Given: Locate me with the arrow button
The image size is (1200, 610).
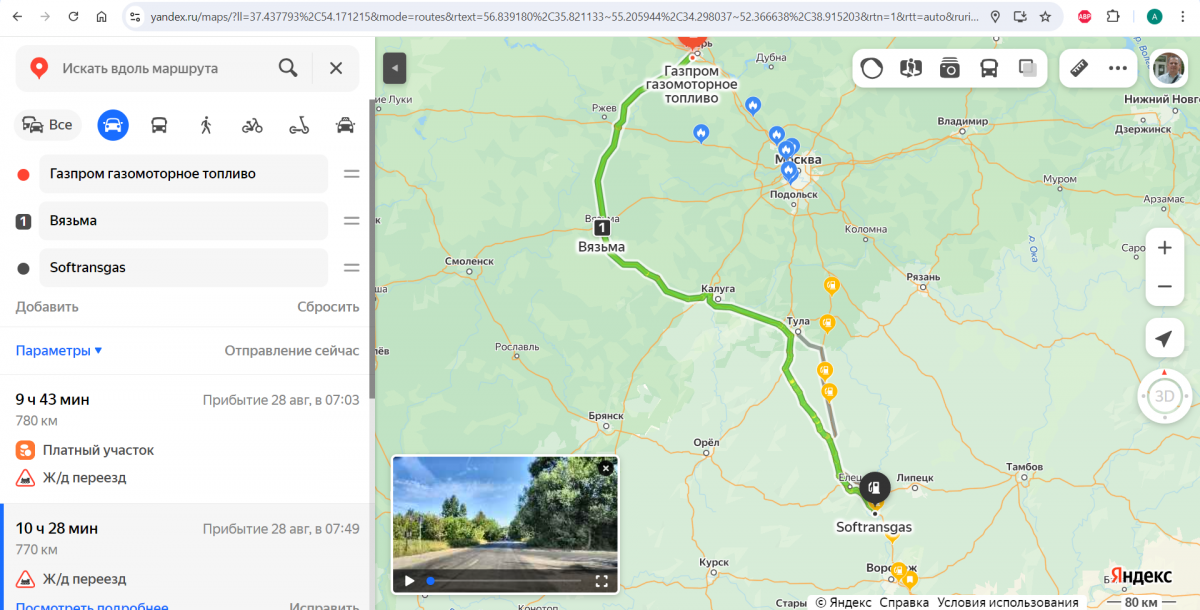Looking at the screenshot, I should coord(1164,339).
